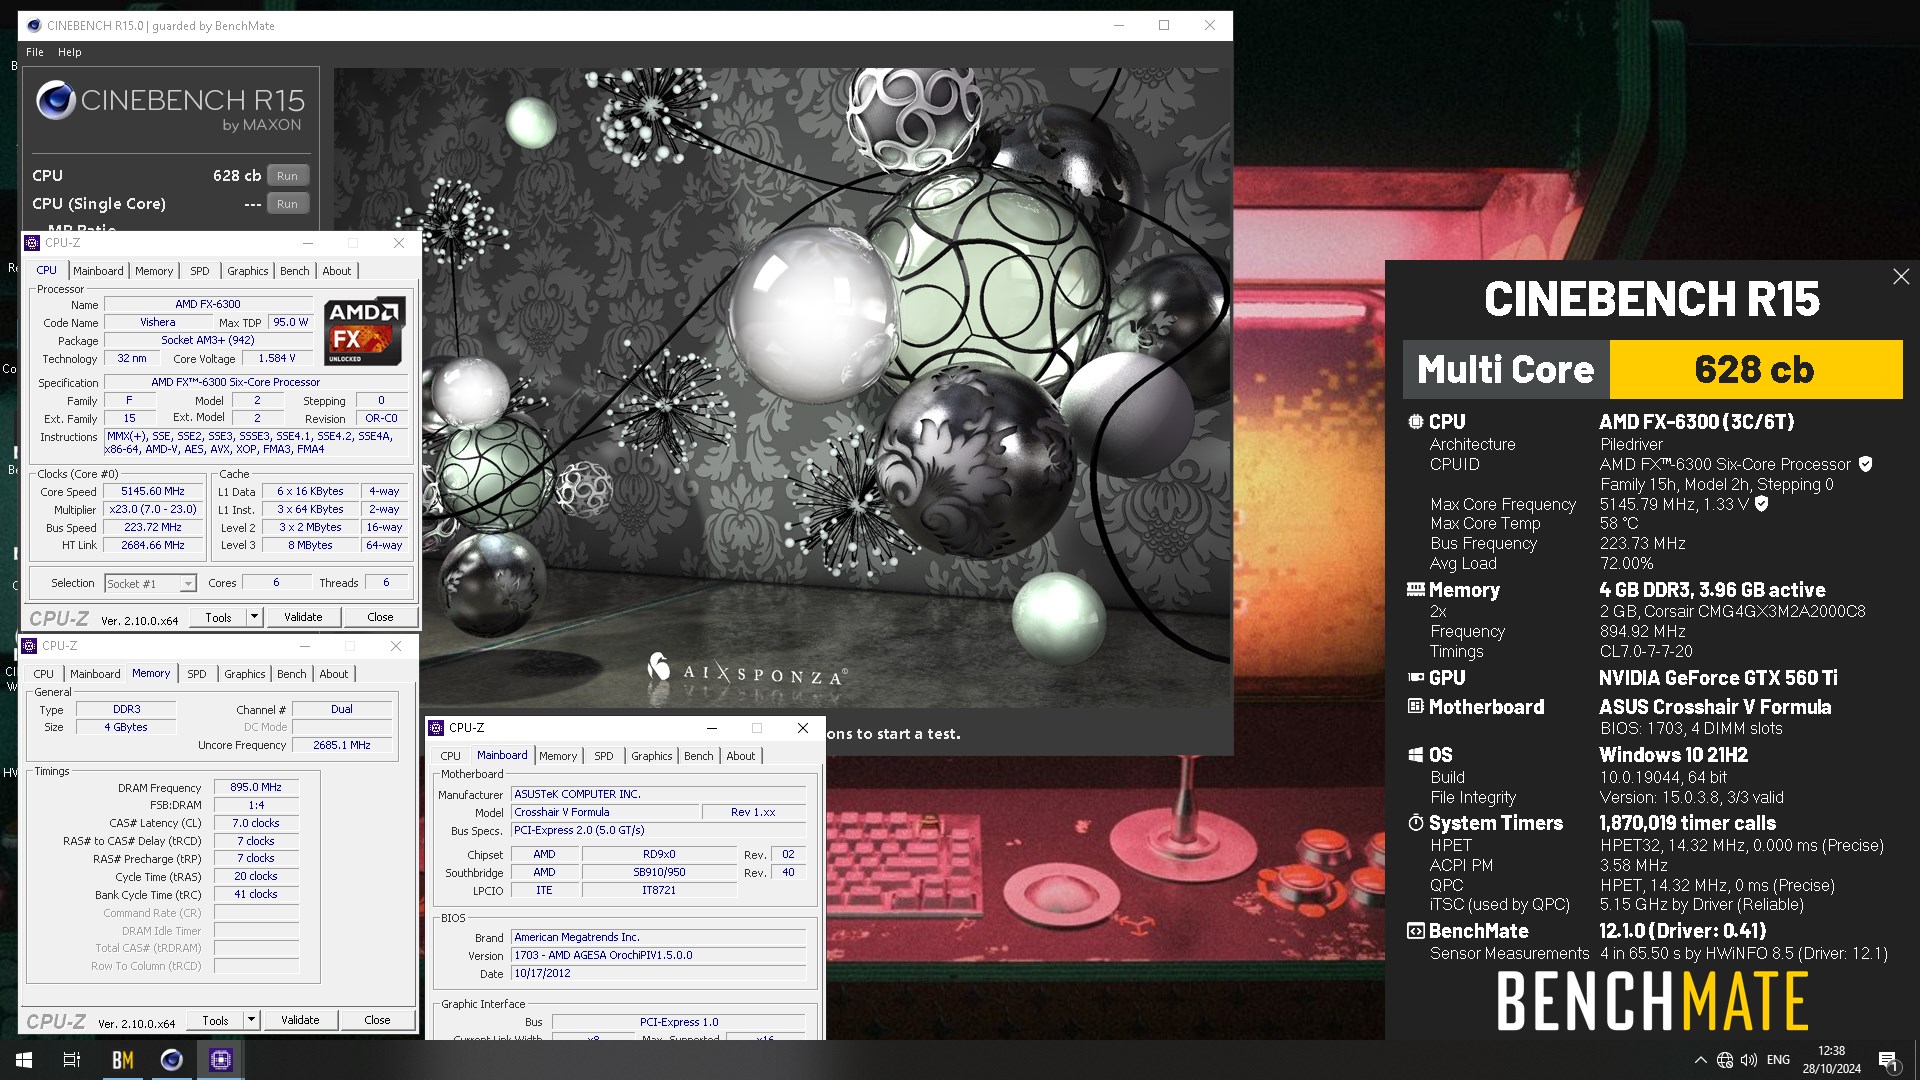Click DRAM Frequency value 895.0 MHz
This screenshot has width=1920, height=1080.
click(256, 787)
